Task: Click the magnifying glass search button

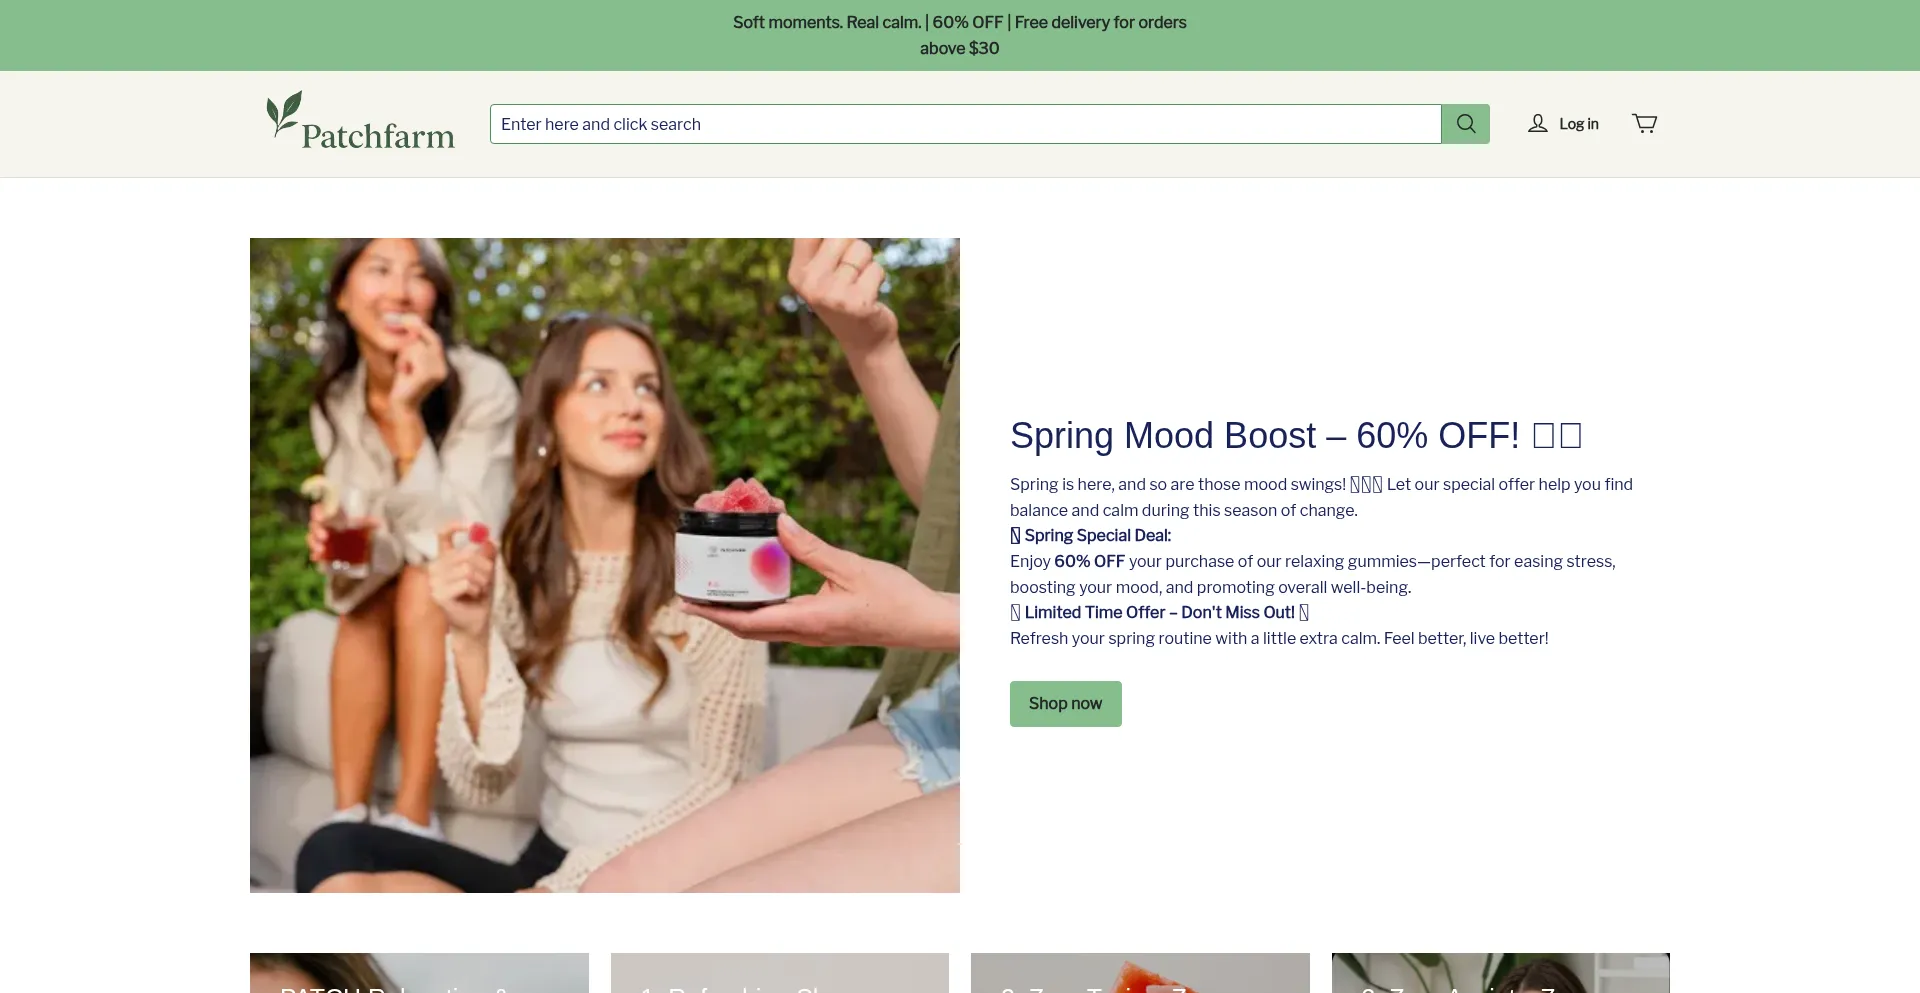Action: tap(1465, 124)
